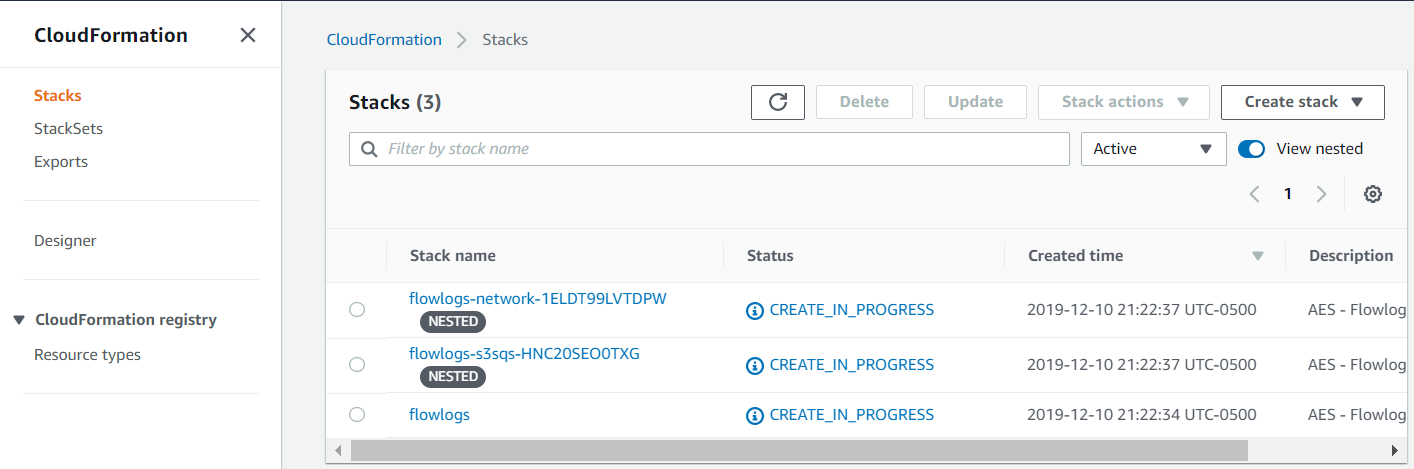The height and width of the screenshot is (469, 1414).
Task: Click NESTED badge under flowlogs-network
Action: [x=453, y=322]
